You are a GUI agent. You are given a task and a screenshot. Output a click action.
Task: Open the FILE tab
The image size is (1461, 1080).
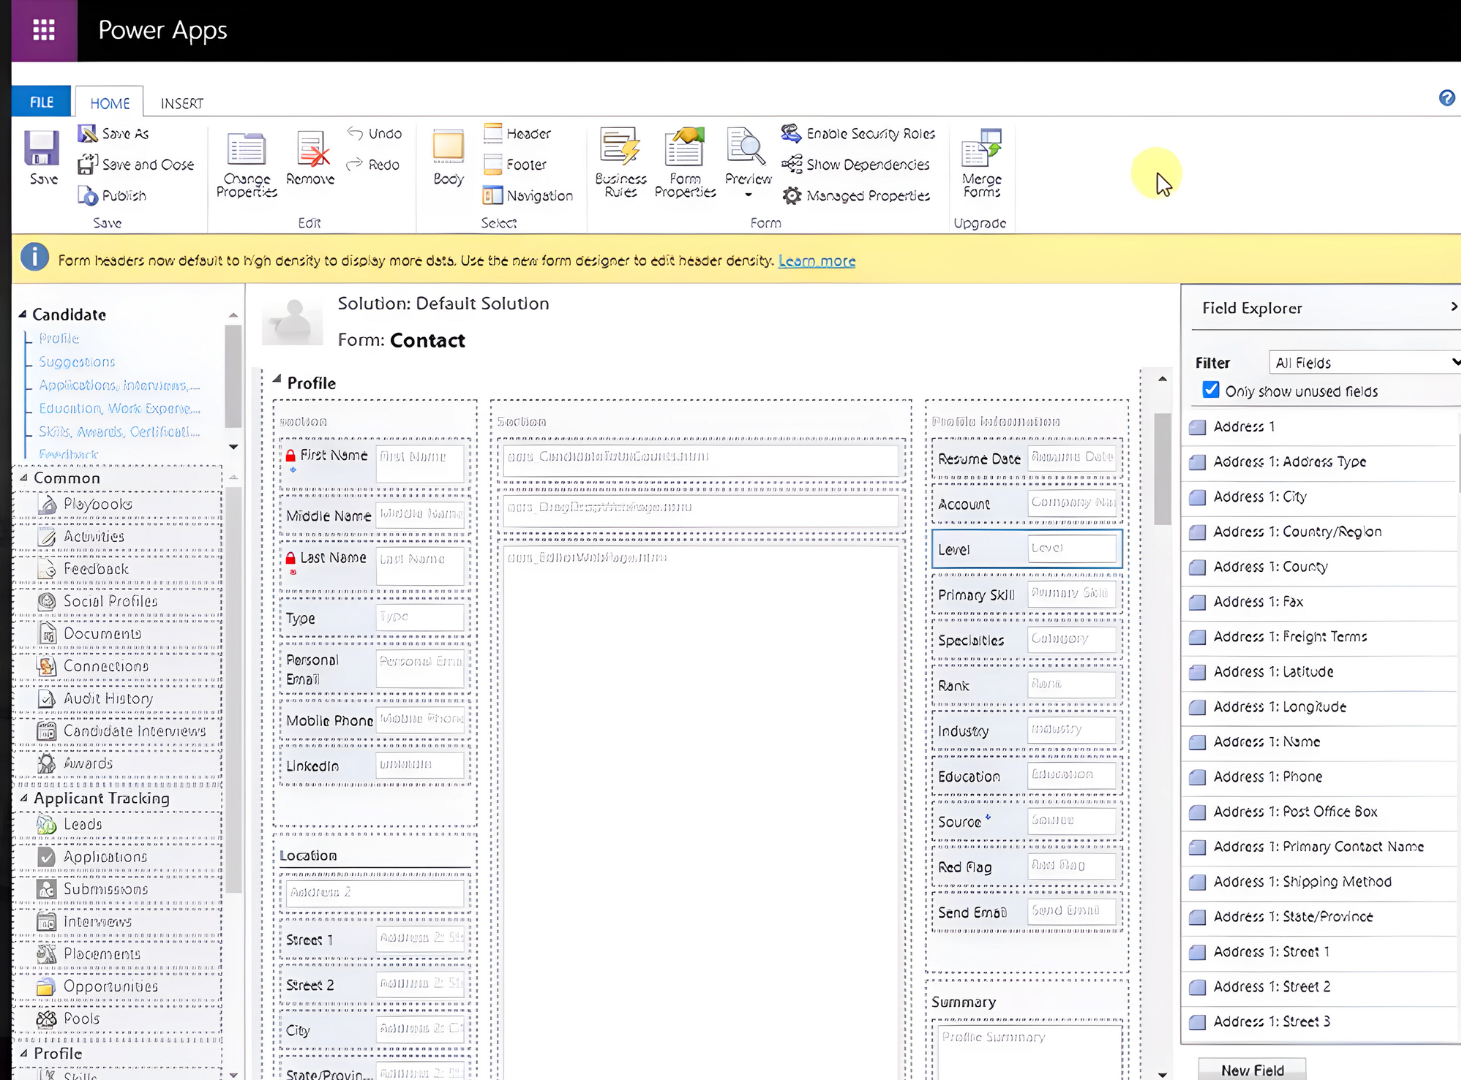pyautogui.click(x=41, y=102)
